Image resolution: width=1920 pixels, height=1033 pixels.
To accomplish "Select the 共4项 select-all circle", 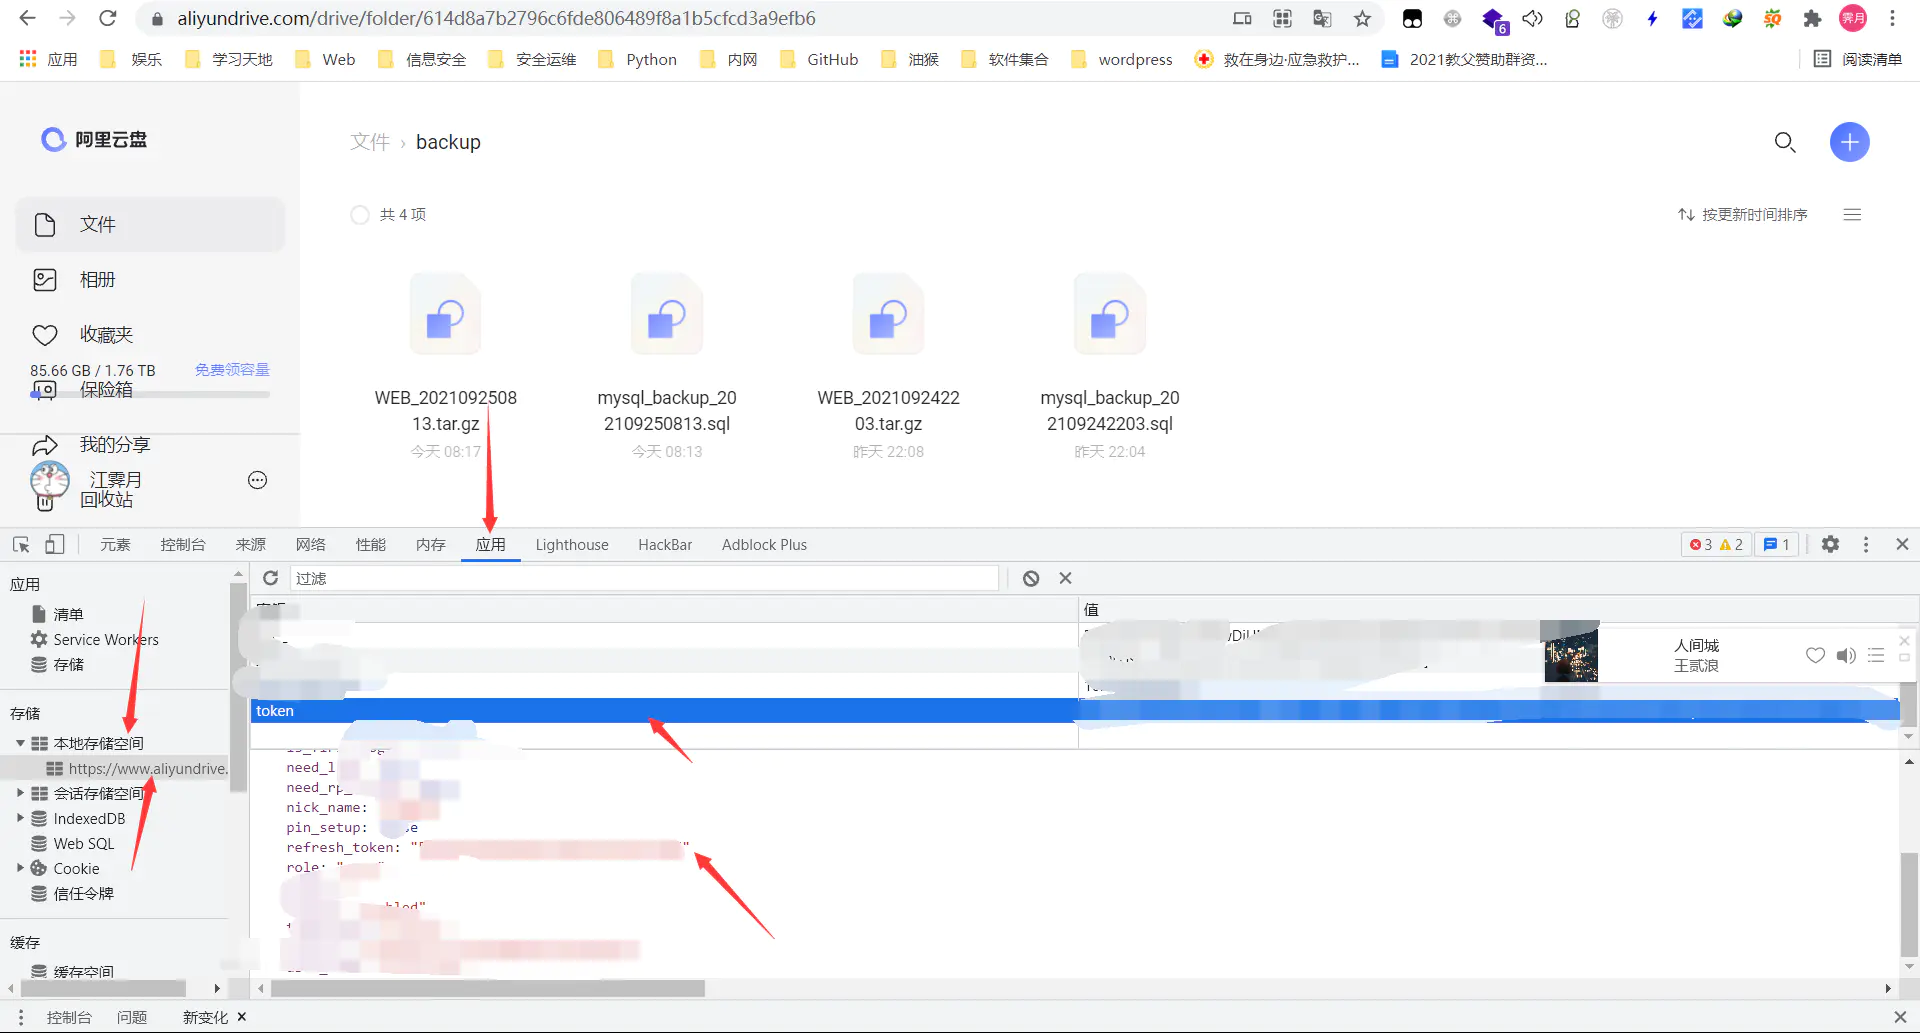I will [360, 214].
